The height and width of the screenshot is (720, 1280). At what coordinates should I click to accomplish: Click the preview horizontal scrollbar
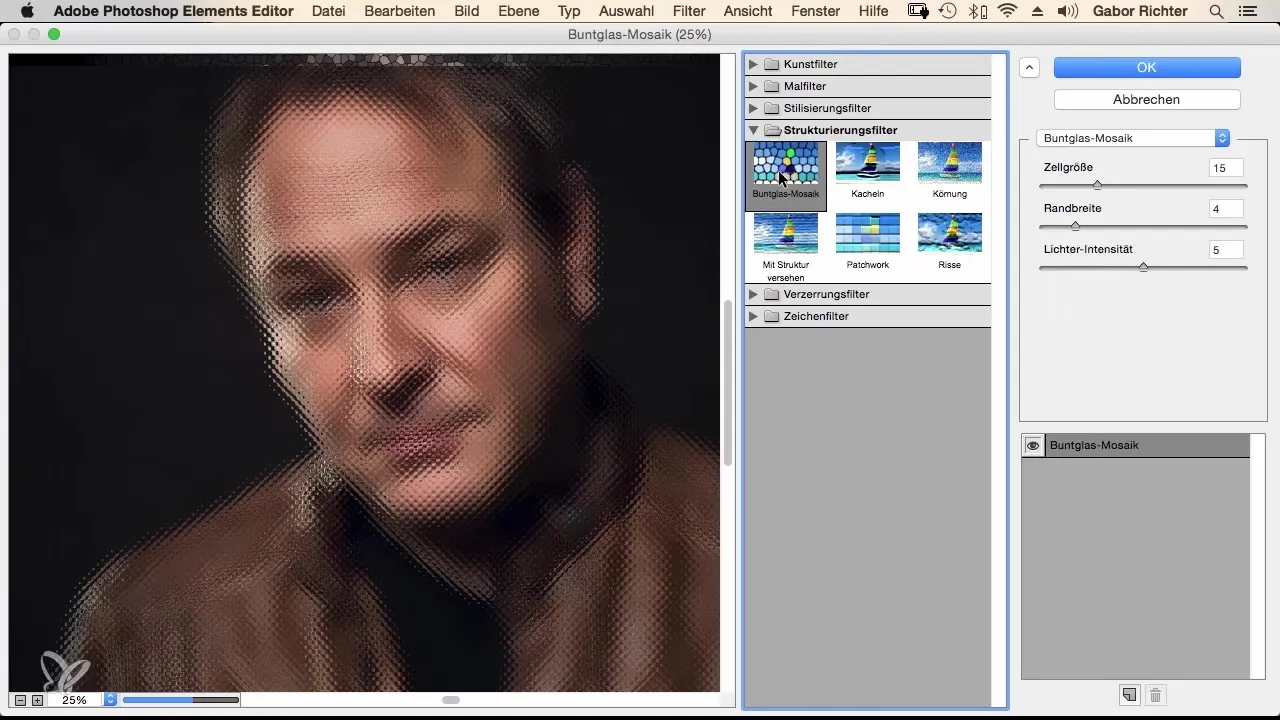(451, 700)
